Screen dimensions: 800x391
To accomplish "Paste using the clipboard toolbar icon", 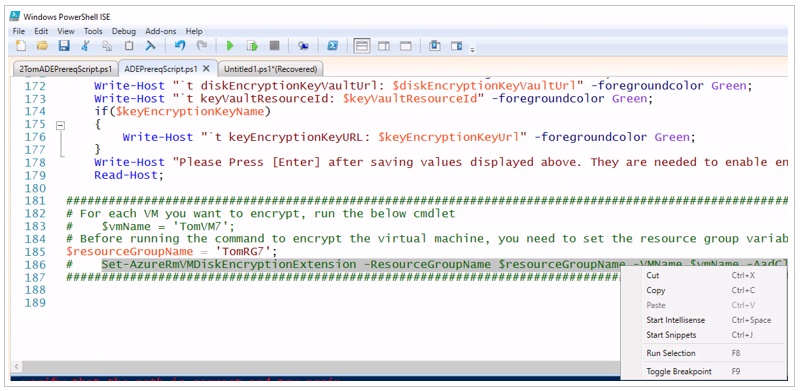I will [x=129, y=46].
